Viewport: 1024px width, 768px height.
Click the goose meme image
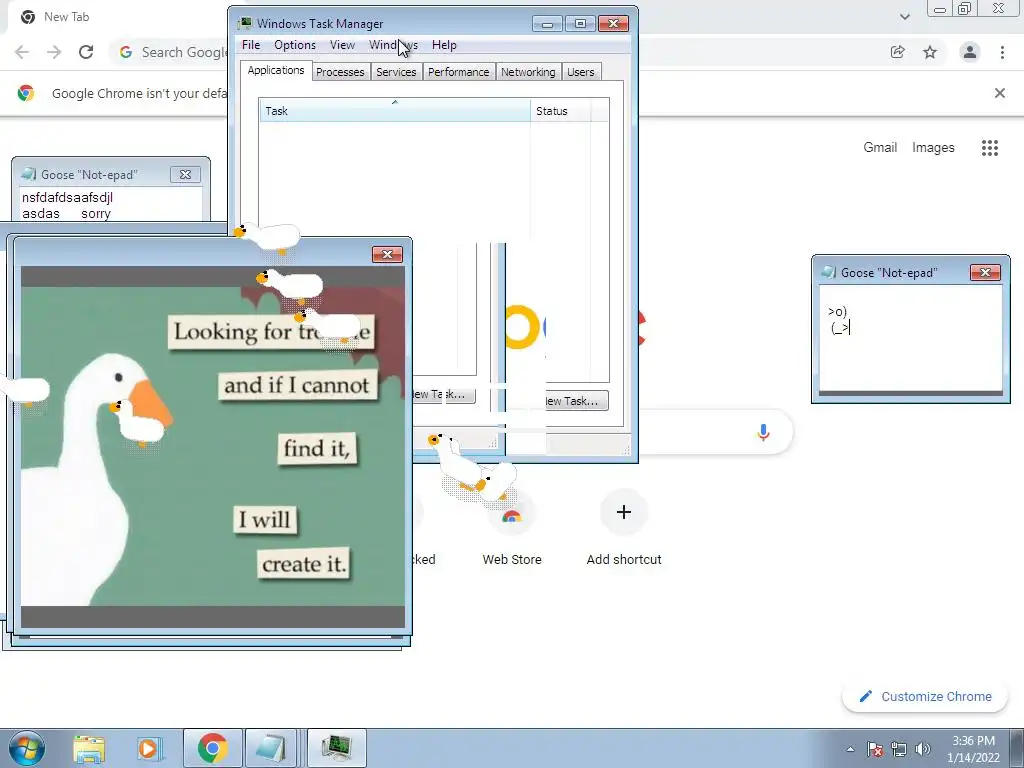(x=213, y=447)
